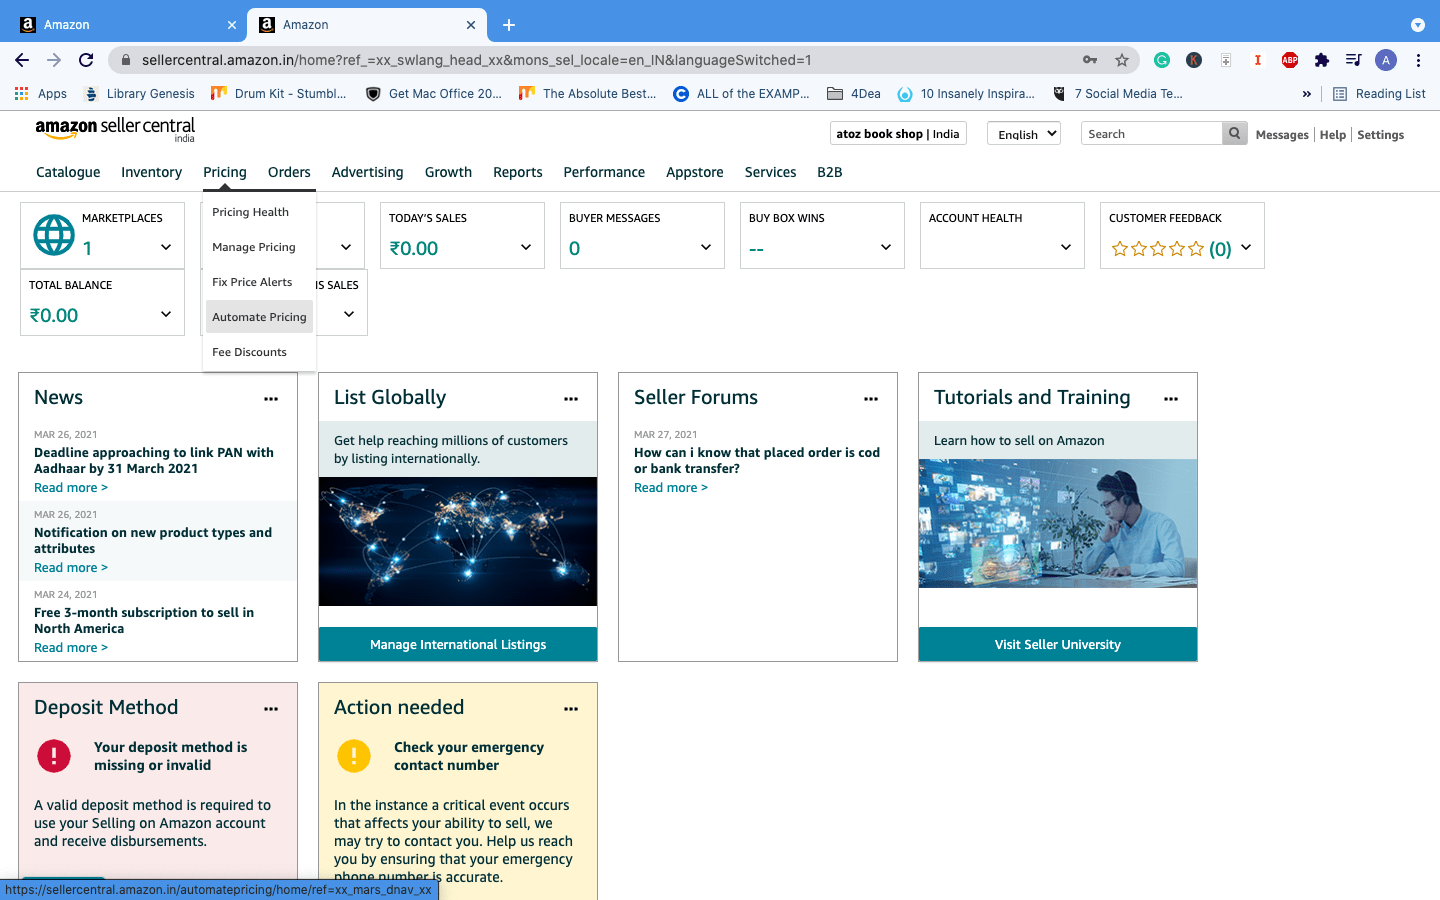1440x900 pixels.
Task: Click the browser reload page icon
Action: coord(86,60)
